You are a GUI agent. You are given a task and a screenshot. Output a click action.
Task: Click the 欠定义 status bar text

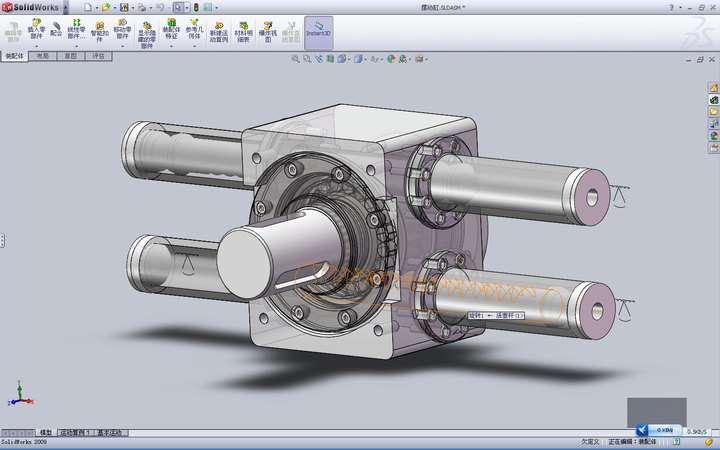591,442
